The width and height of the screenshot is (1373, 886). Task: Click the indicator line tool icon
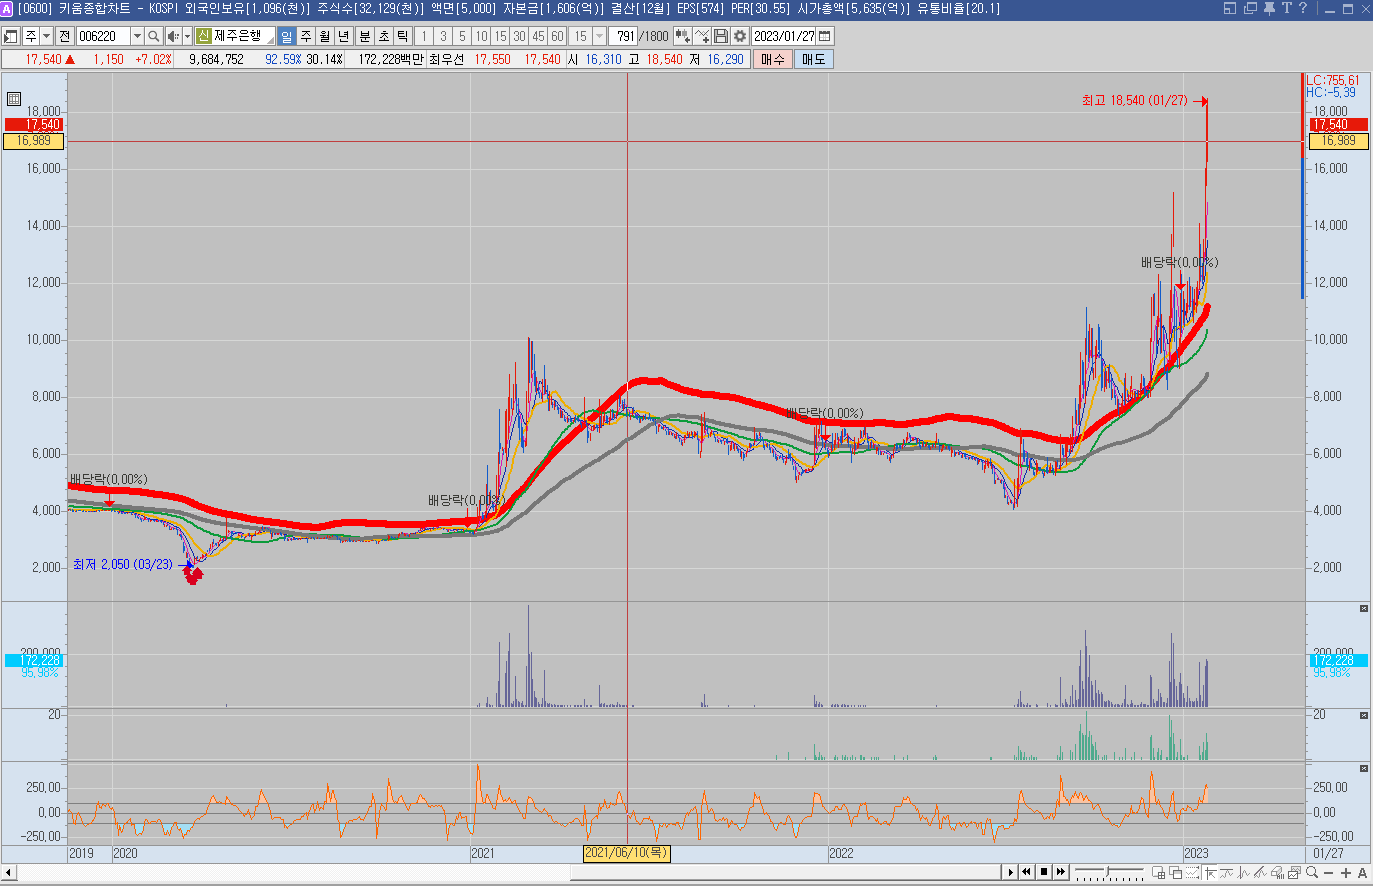[x=702, y=36]
